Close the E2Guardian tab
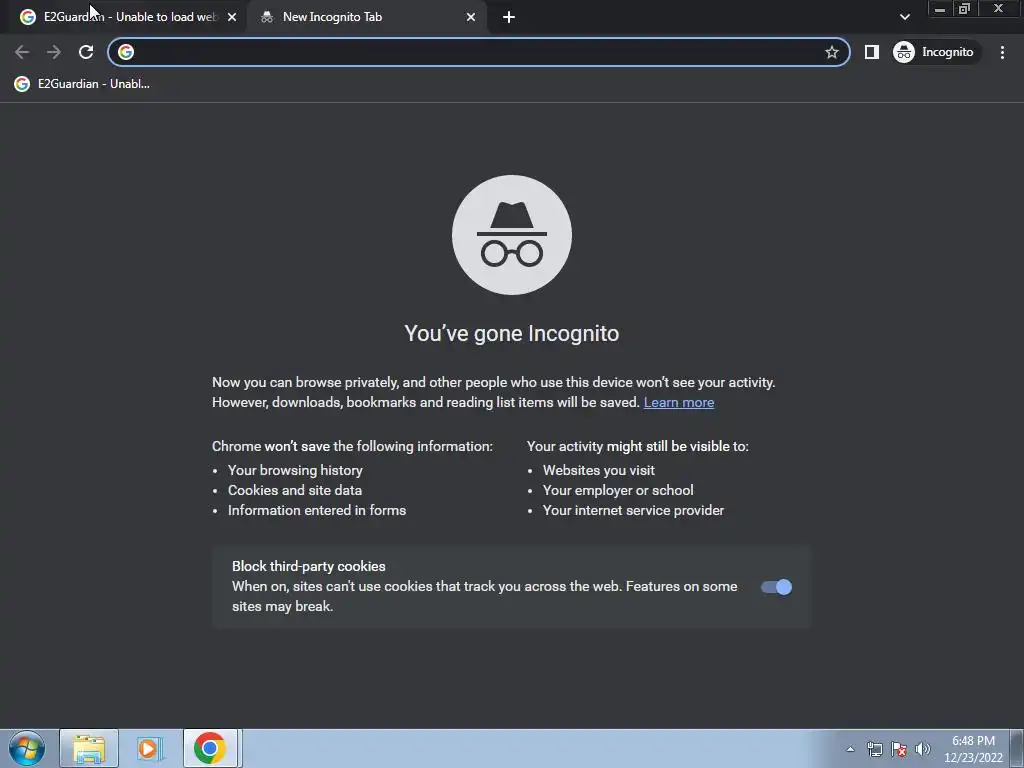Screen dimensions: 1024x768 pyautogui.click(x=232, y=18)
